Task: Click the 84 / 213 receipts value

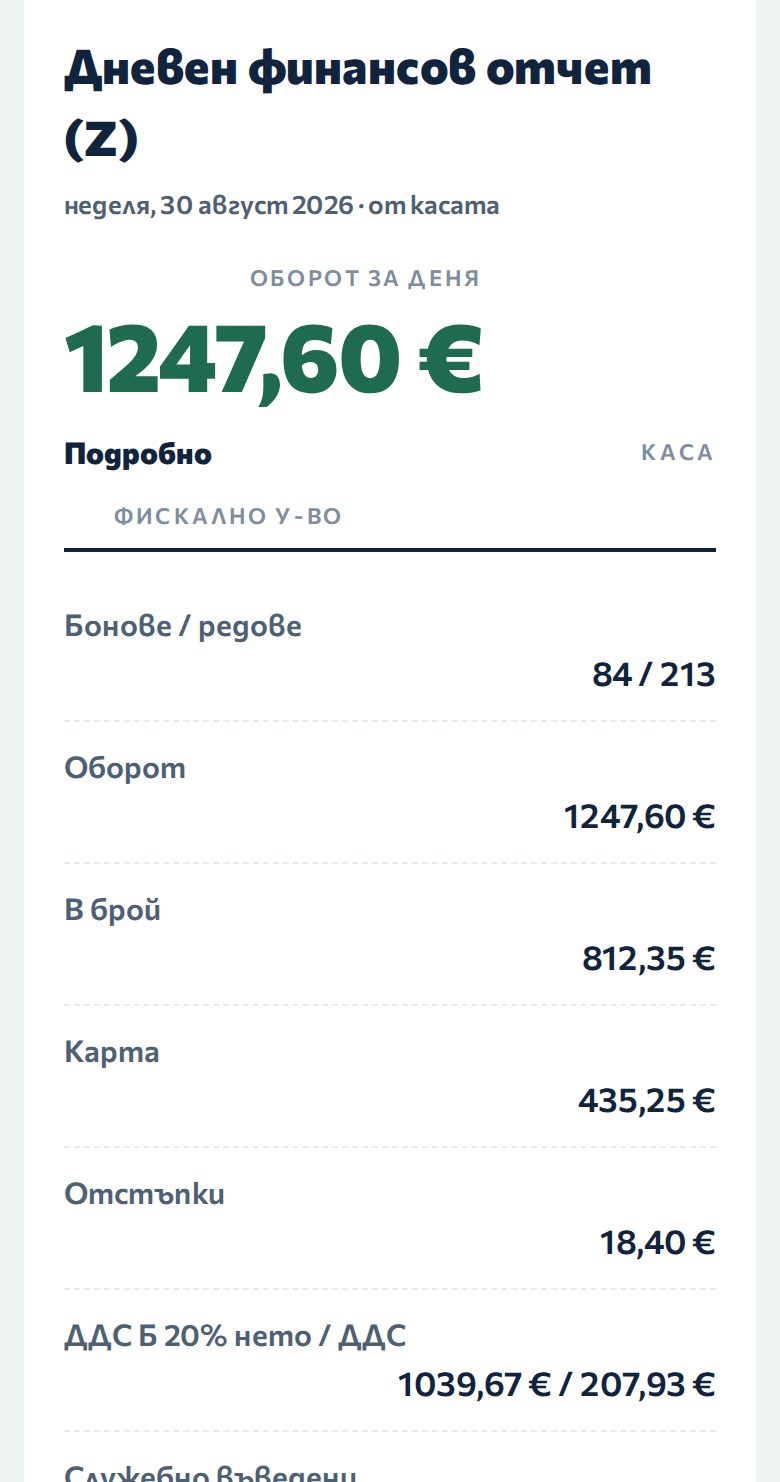Action: [x=654, y=675]
